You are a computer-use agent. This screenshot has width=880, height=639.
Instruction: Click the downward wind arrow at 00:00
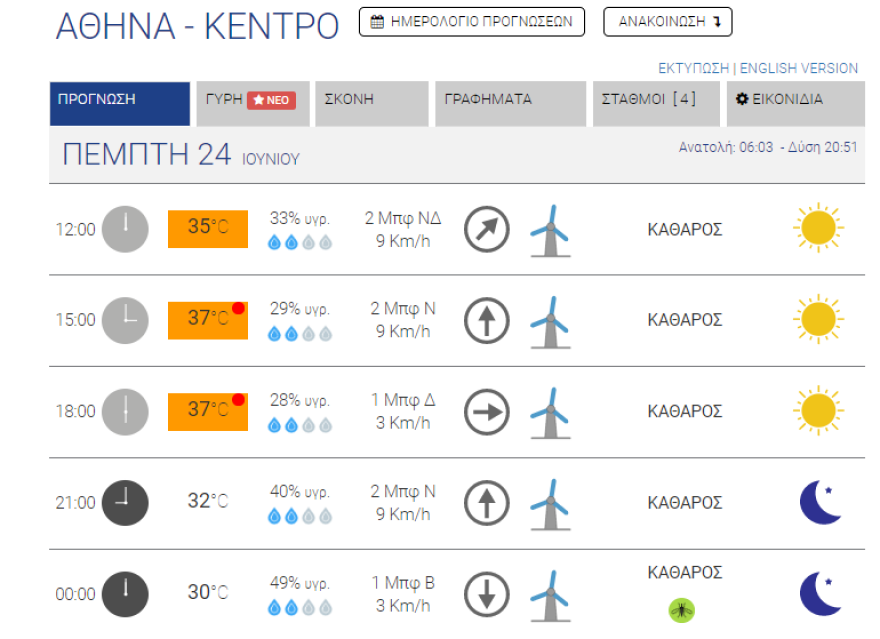tap(486, 591)
